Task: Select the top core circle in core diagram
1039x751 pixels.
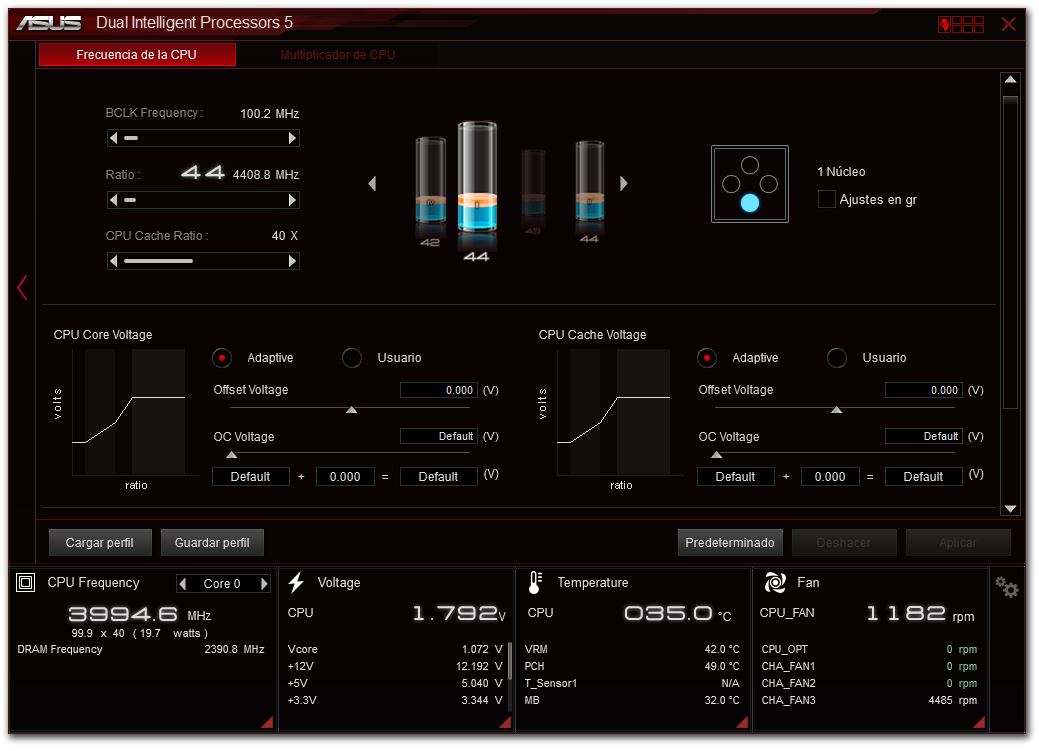Action: click(749, 165)
